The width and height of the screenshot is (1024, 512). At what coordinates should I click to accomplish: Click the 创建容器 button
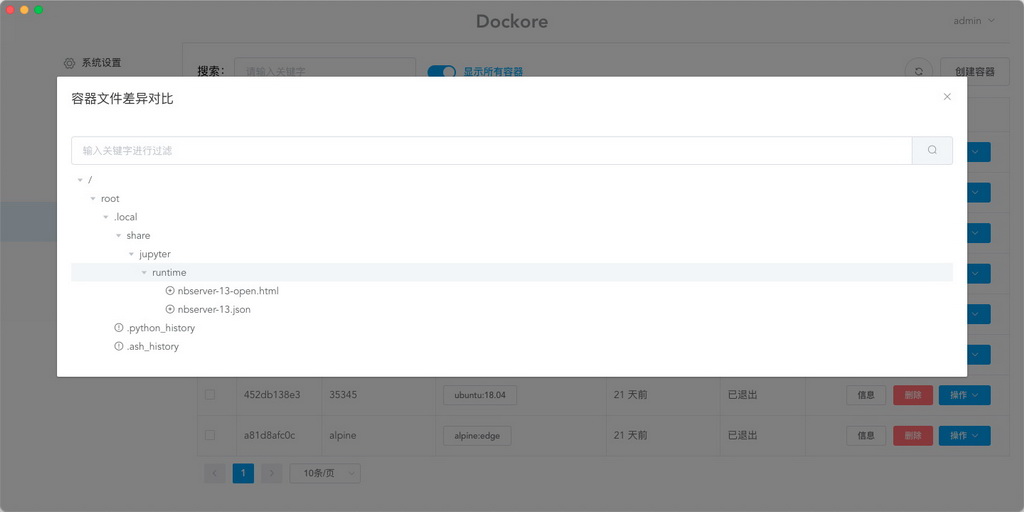[974, 72]
